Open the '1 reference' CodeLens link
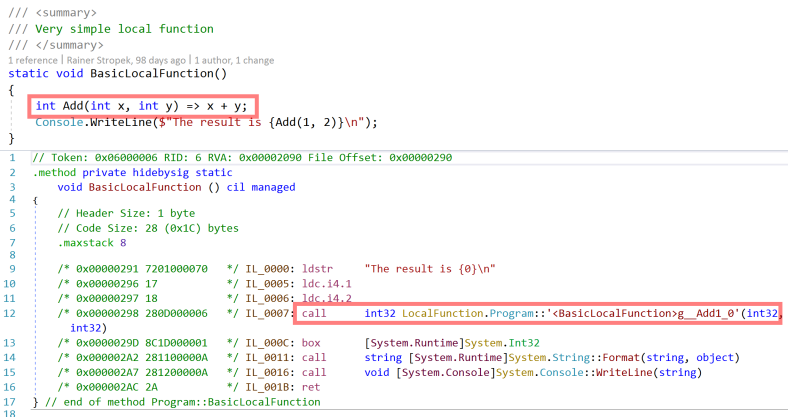 click(x=33, y=60)
